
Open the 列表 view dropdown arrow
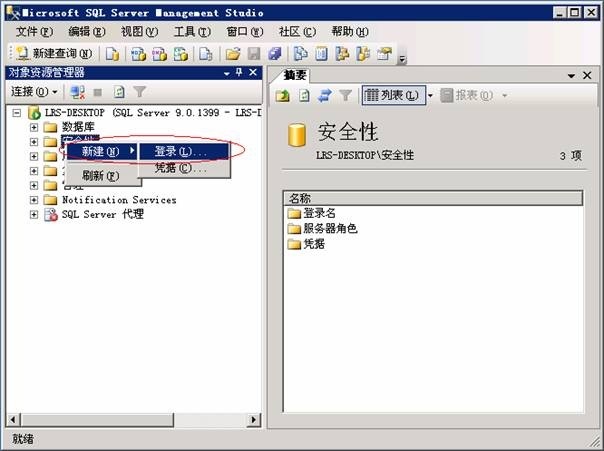(x=430, y=95)
